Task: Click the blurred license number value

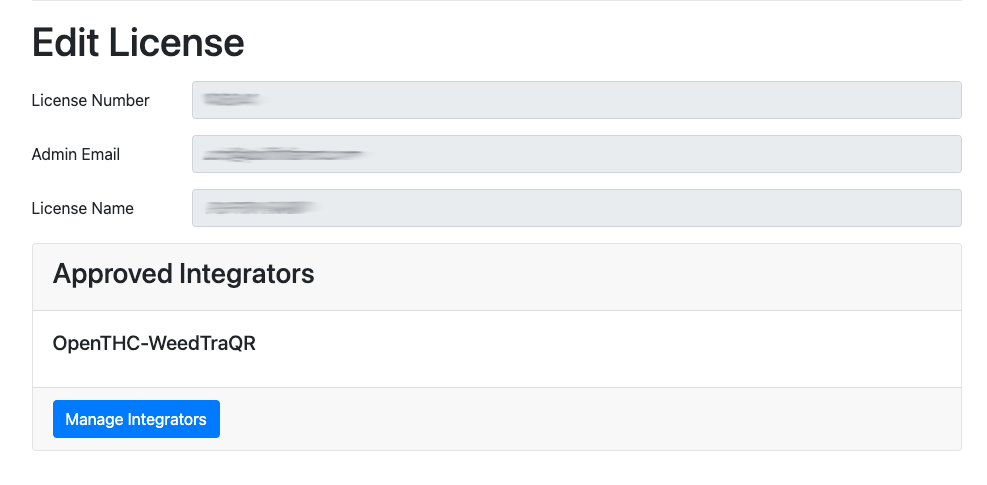Action: pos(231,99)
